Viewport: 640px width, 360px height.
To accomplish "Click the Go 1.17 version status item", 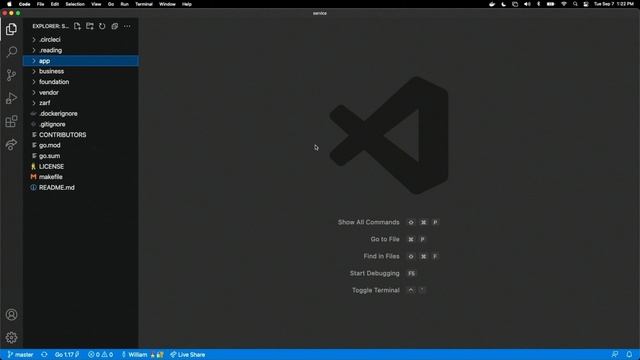I will (x=67, y=355).
